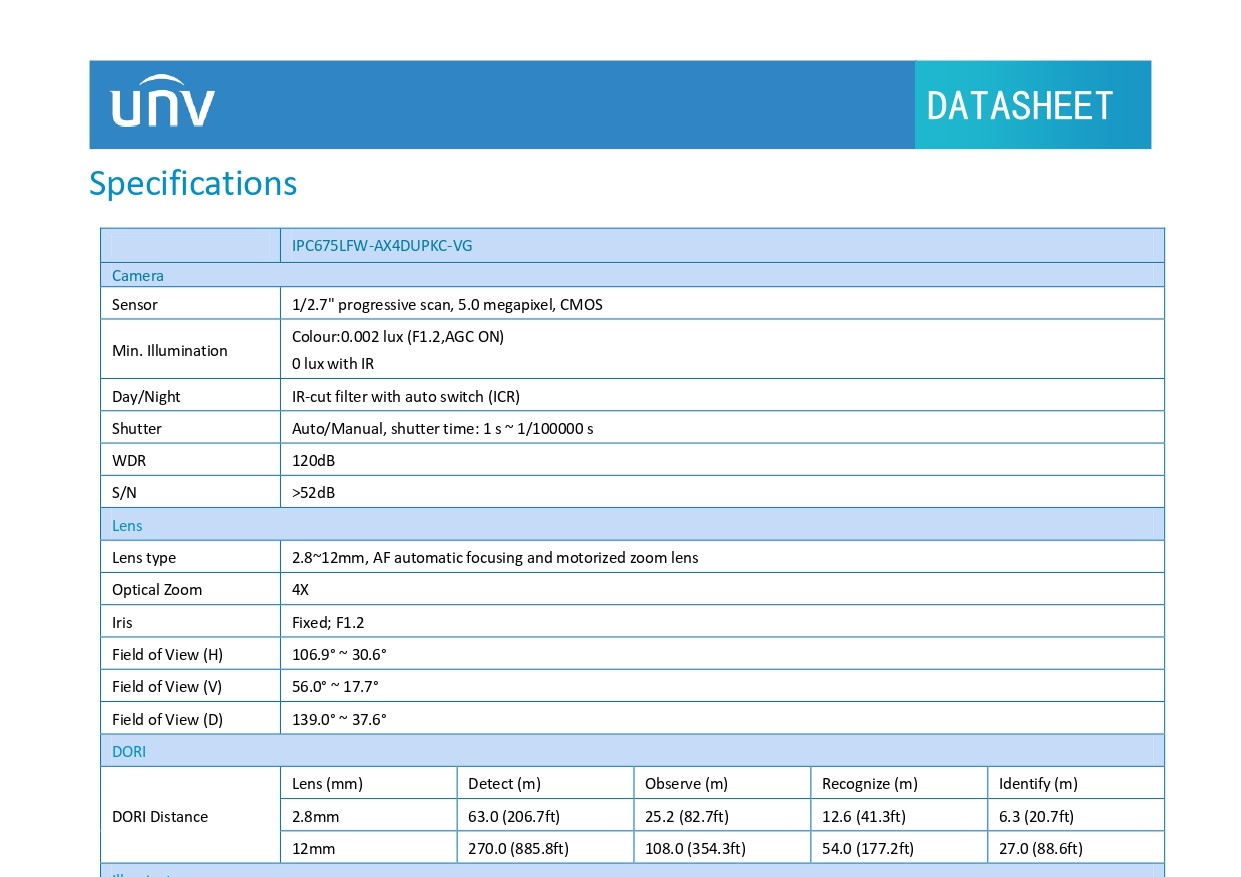Select the 108.0 (354.3ft) cell
This screenshot has width=1241, height=877.
695,848
